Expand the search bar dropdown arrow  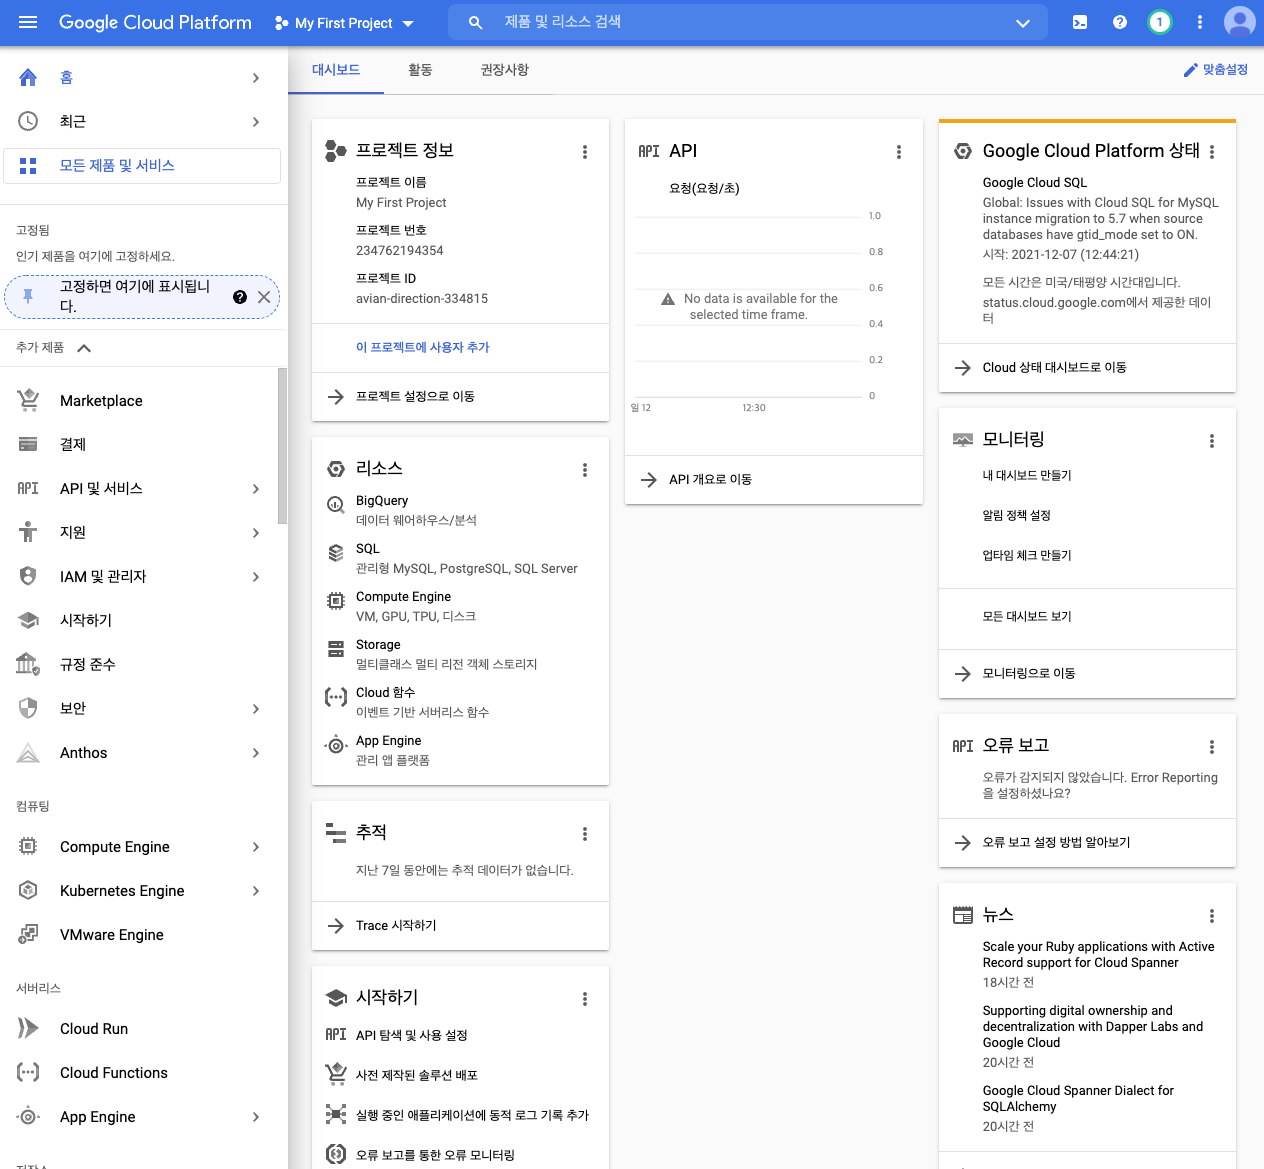coord(1023,23)
